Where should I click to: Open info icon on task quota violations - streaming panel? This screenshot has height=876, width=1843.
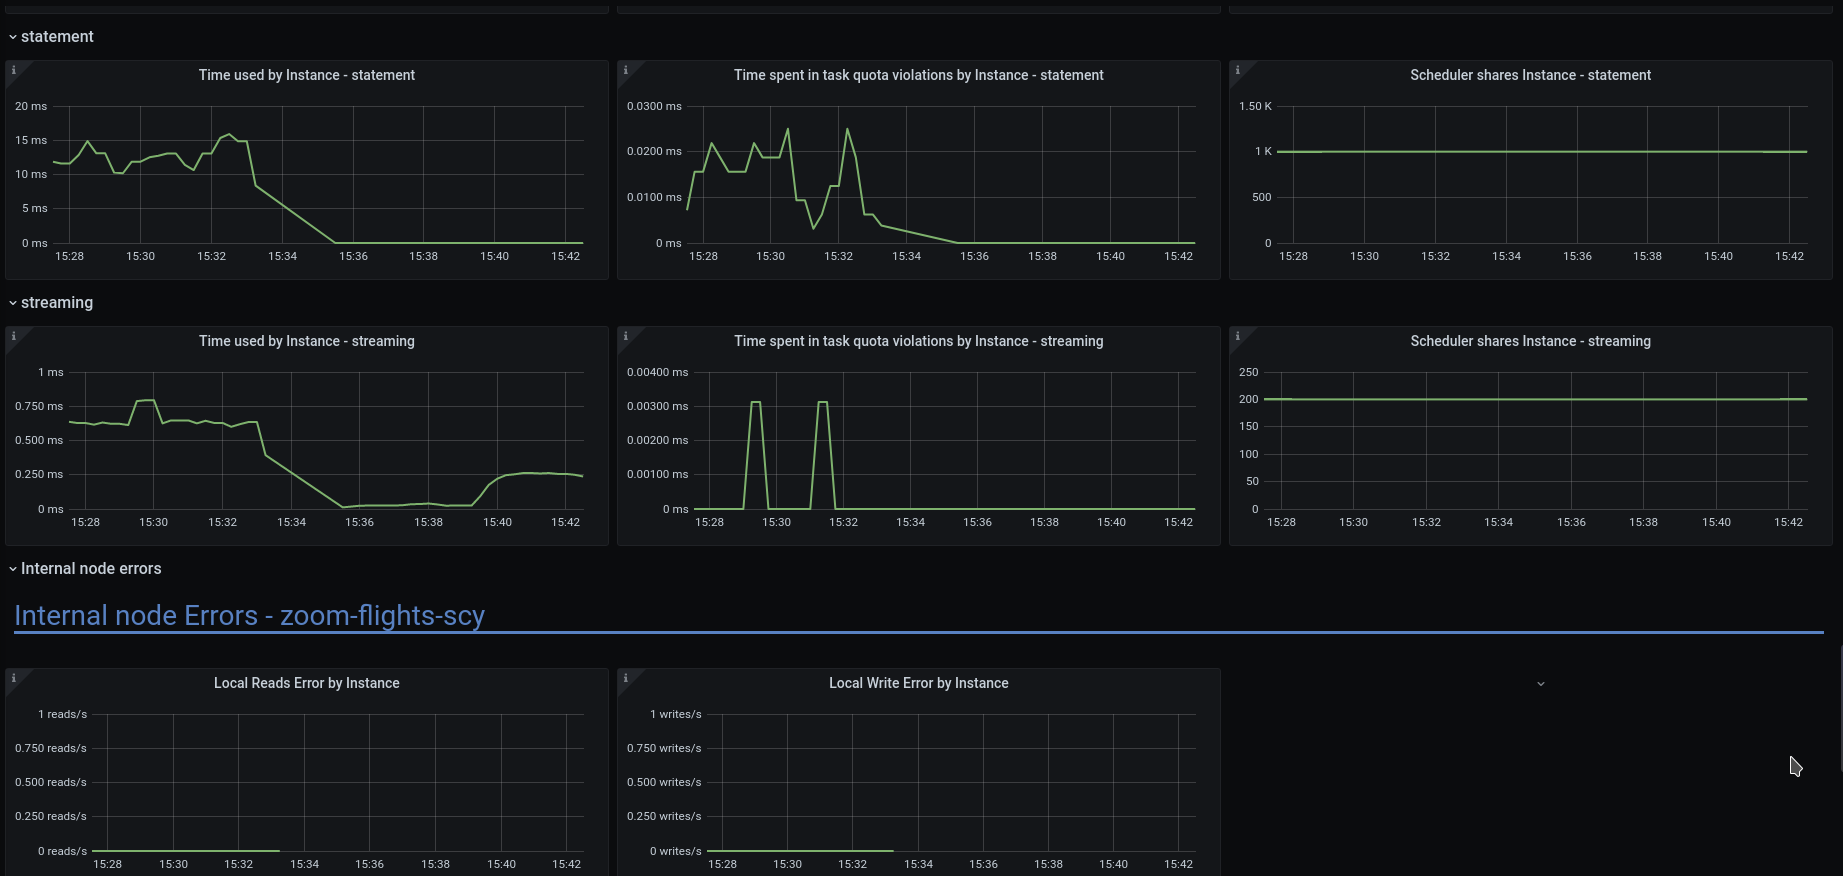(x=626, y=336)
